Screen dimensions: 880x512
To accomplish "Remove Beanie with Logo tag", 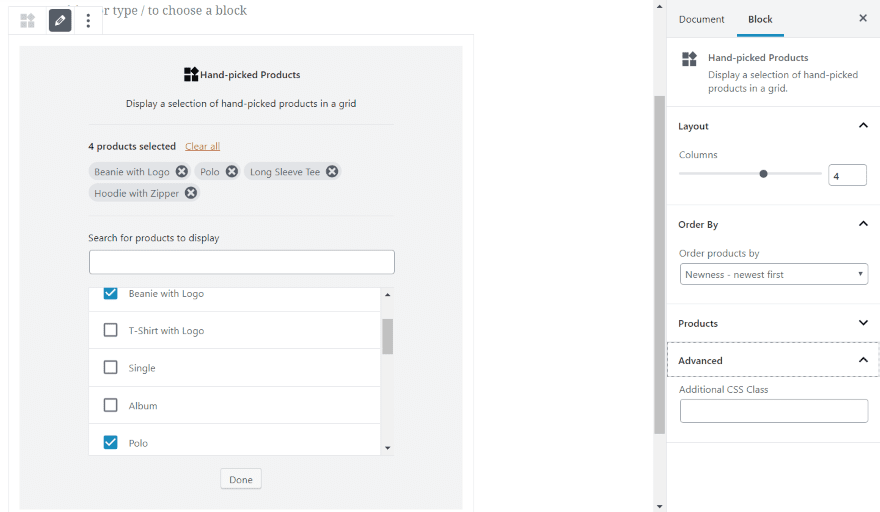I will coord(181,172).
